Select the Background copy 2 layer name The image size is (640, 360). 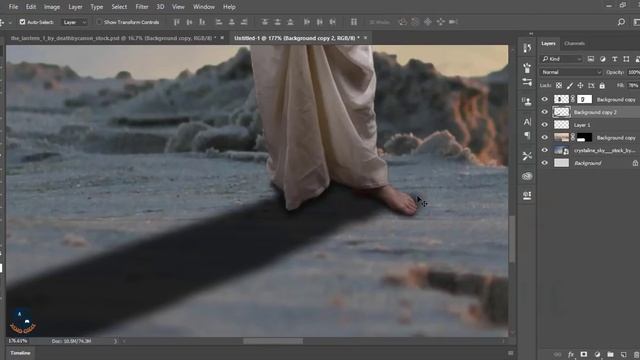595,112
